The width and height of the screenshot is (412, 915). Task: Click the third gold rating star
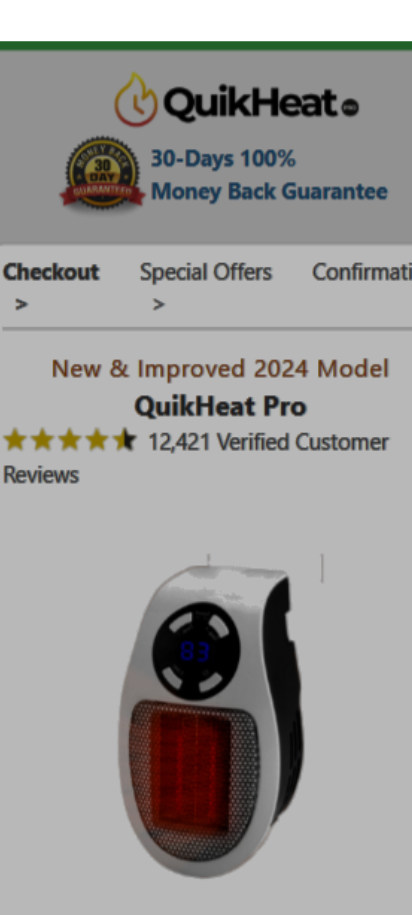tap(69, 441)
